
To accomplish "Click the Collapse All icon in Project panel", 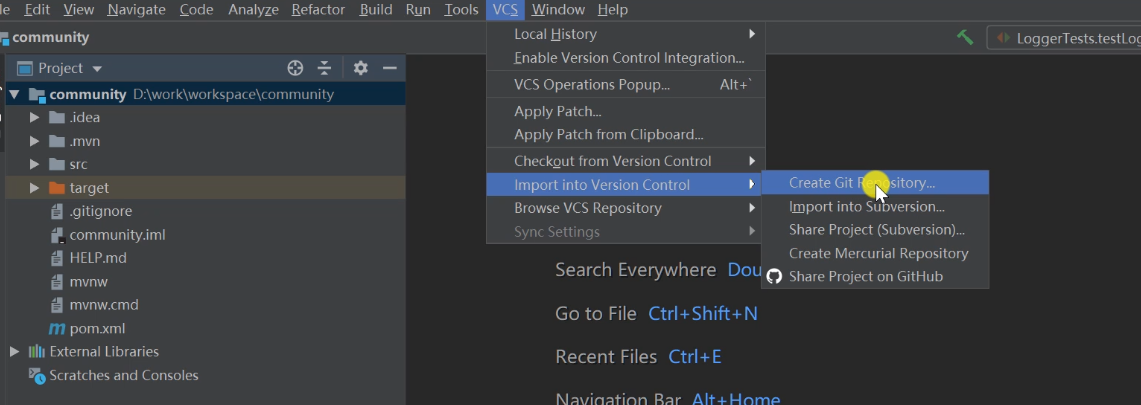I will coord(324,68).
